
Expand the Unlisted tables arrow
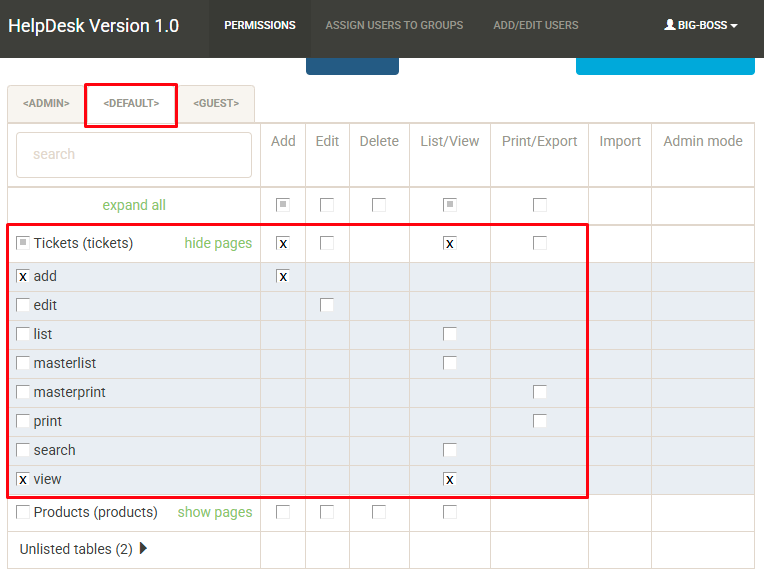[144, 548]
